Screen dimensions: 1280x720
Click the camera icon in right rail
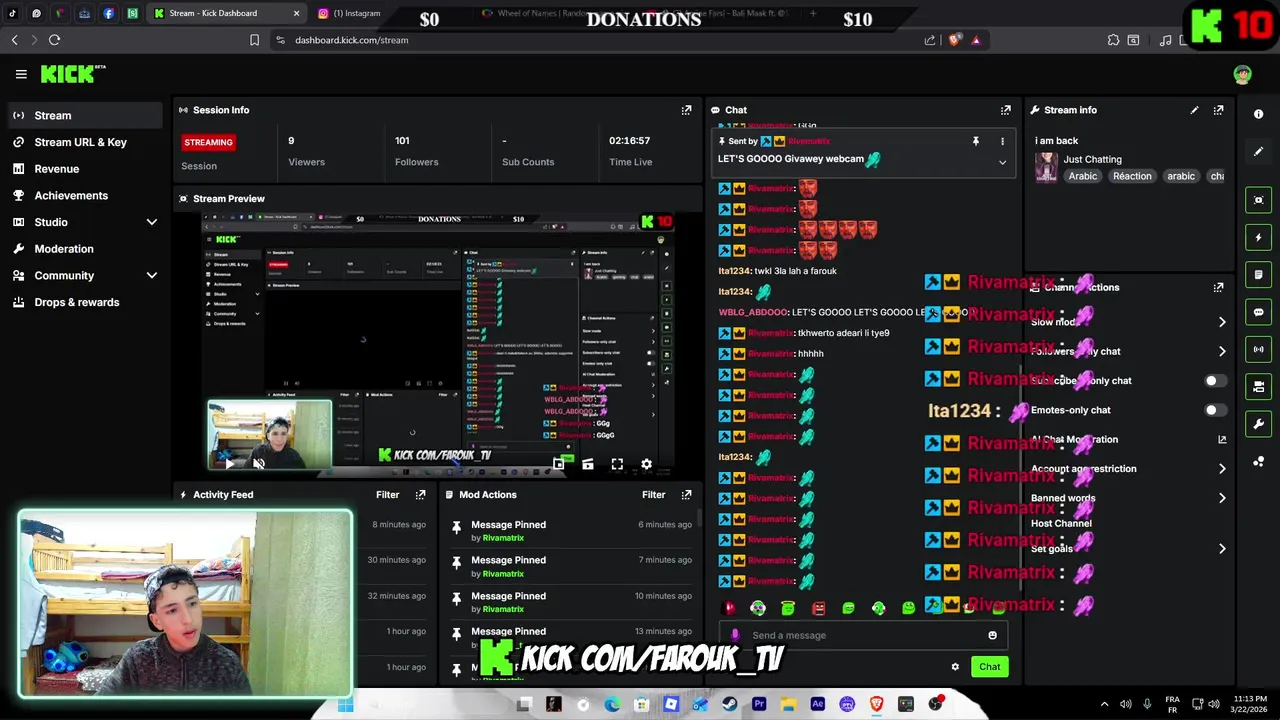tap(1258, 387)
